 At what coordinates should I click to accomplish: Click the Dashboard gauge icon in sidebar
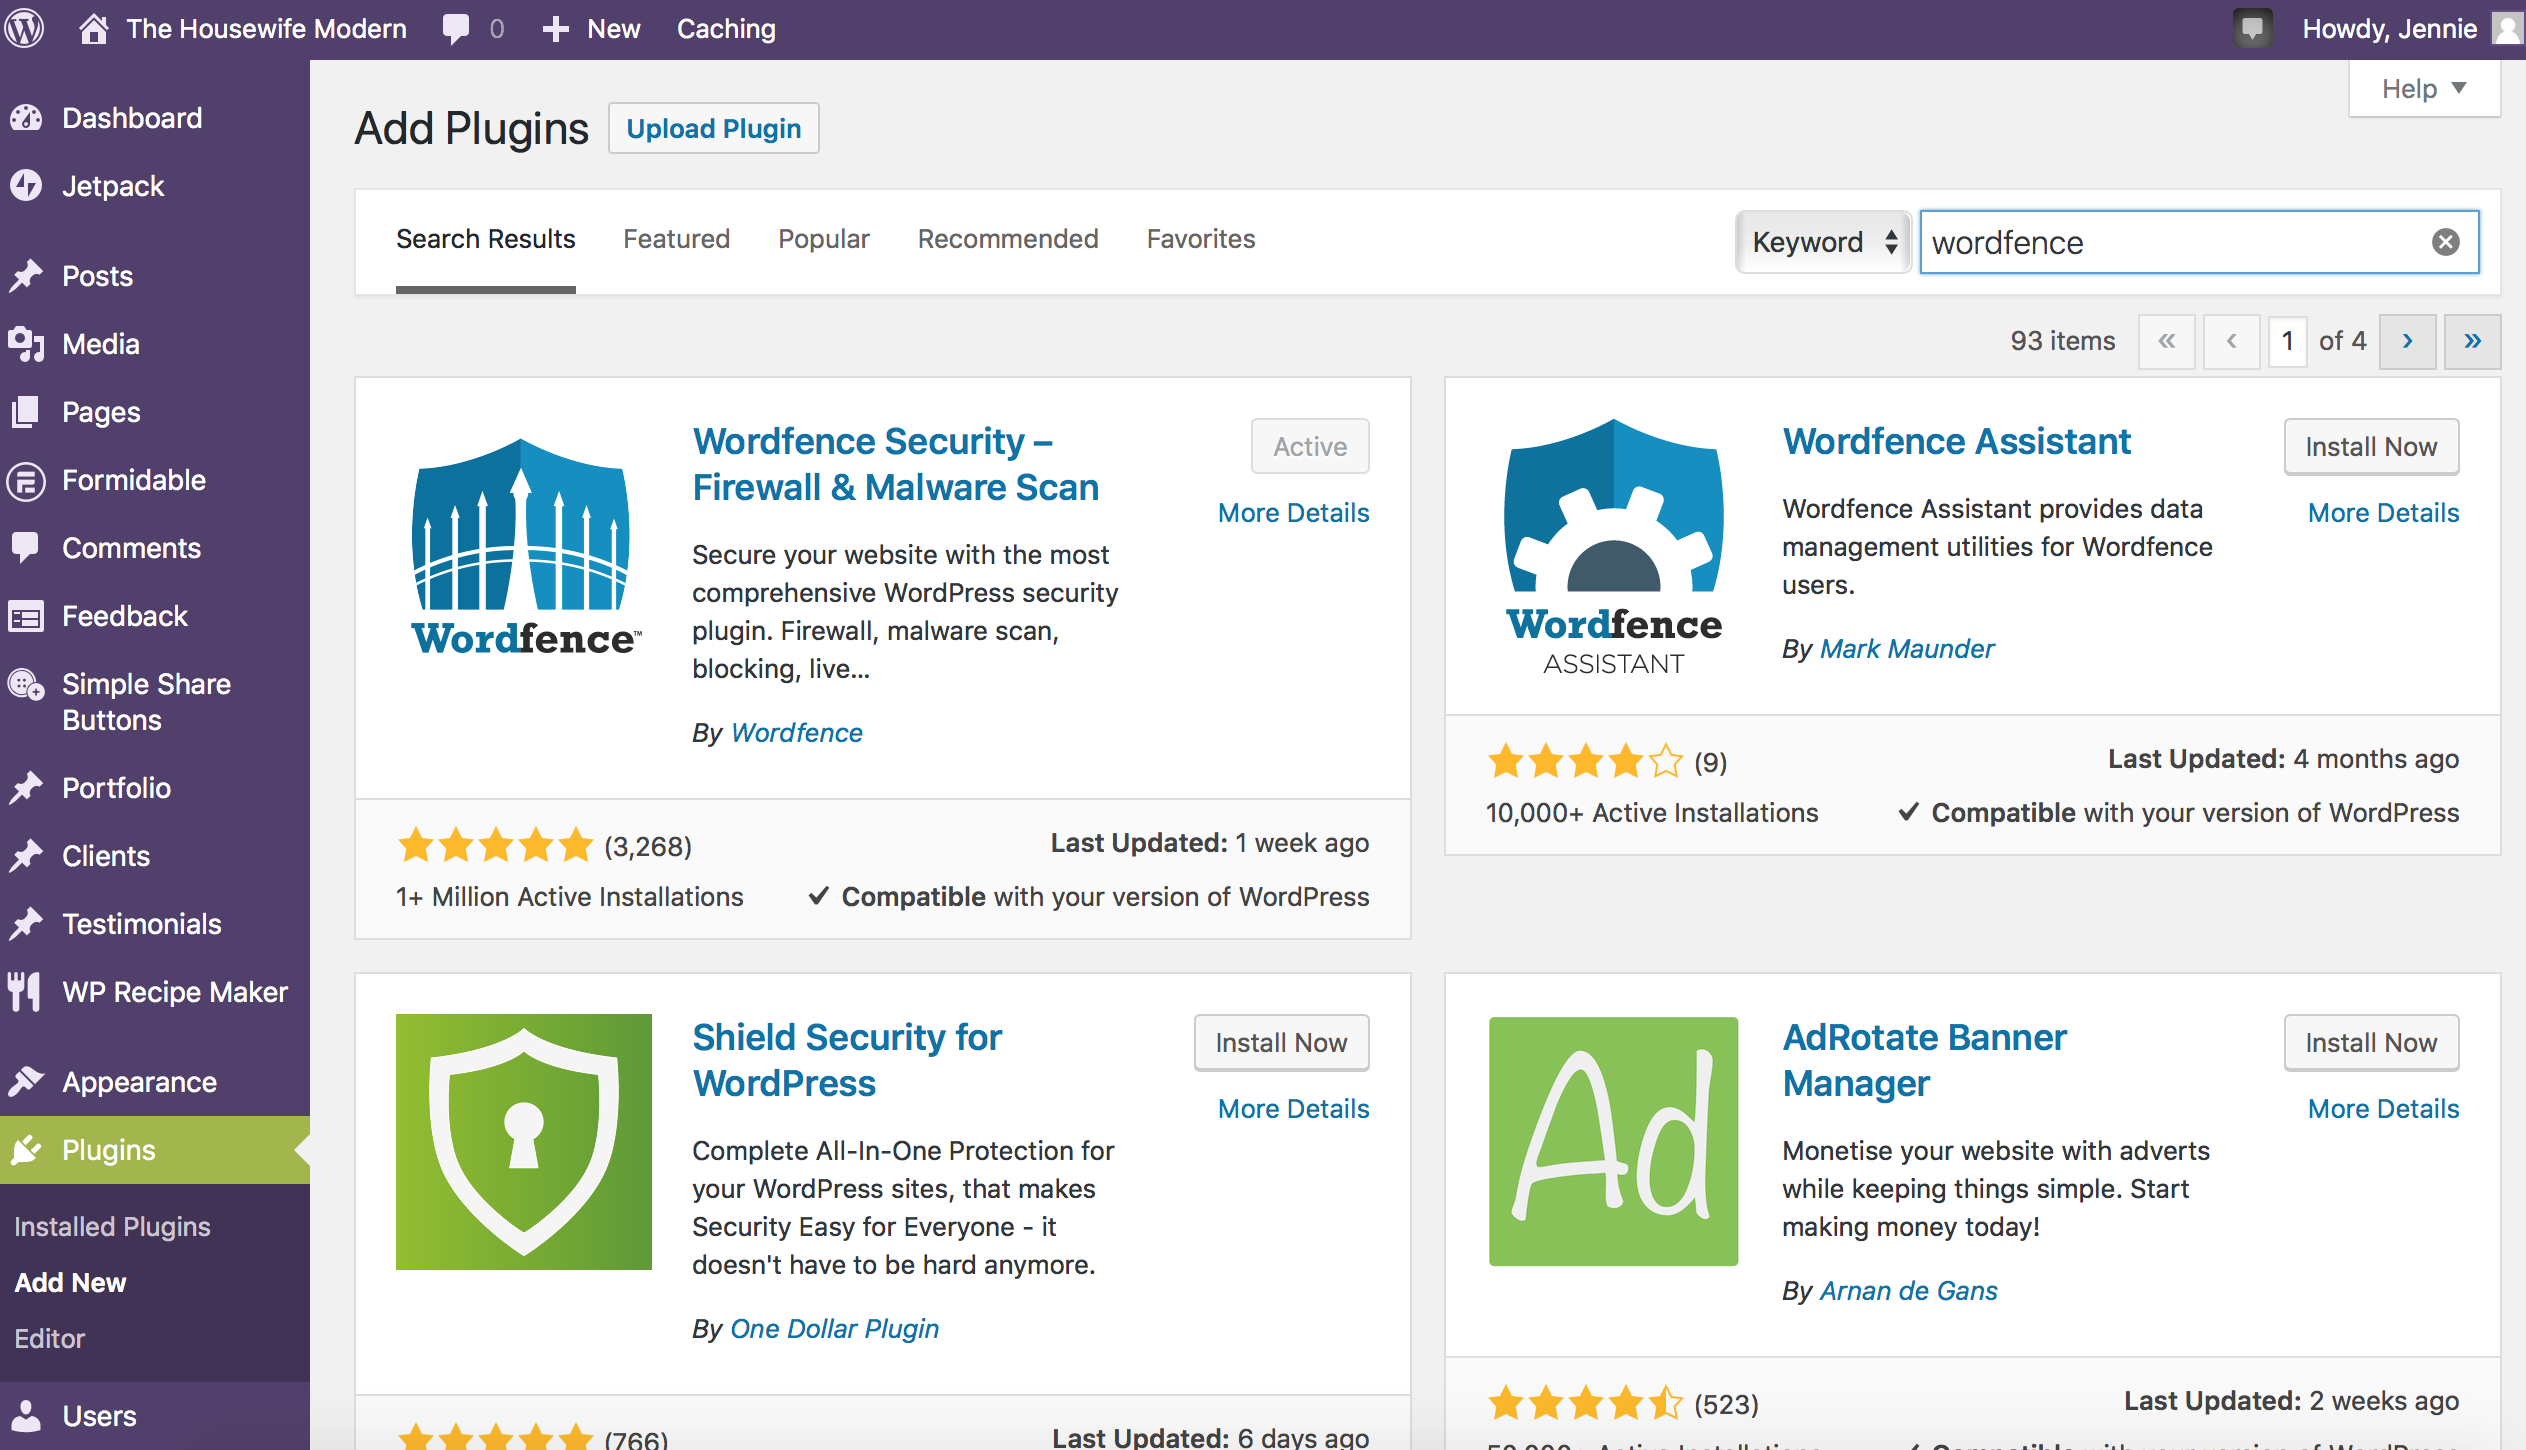pyautogui.click(x=26, y=118)
